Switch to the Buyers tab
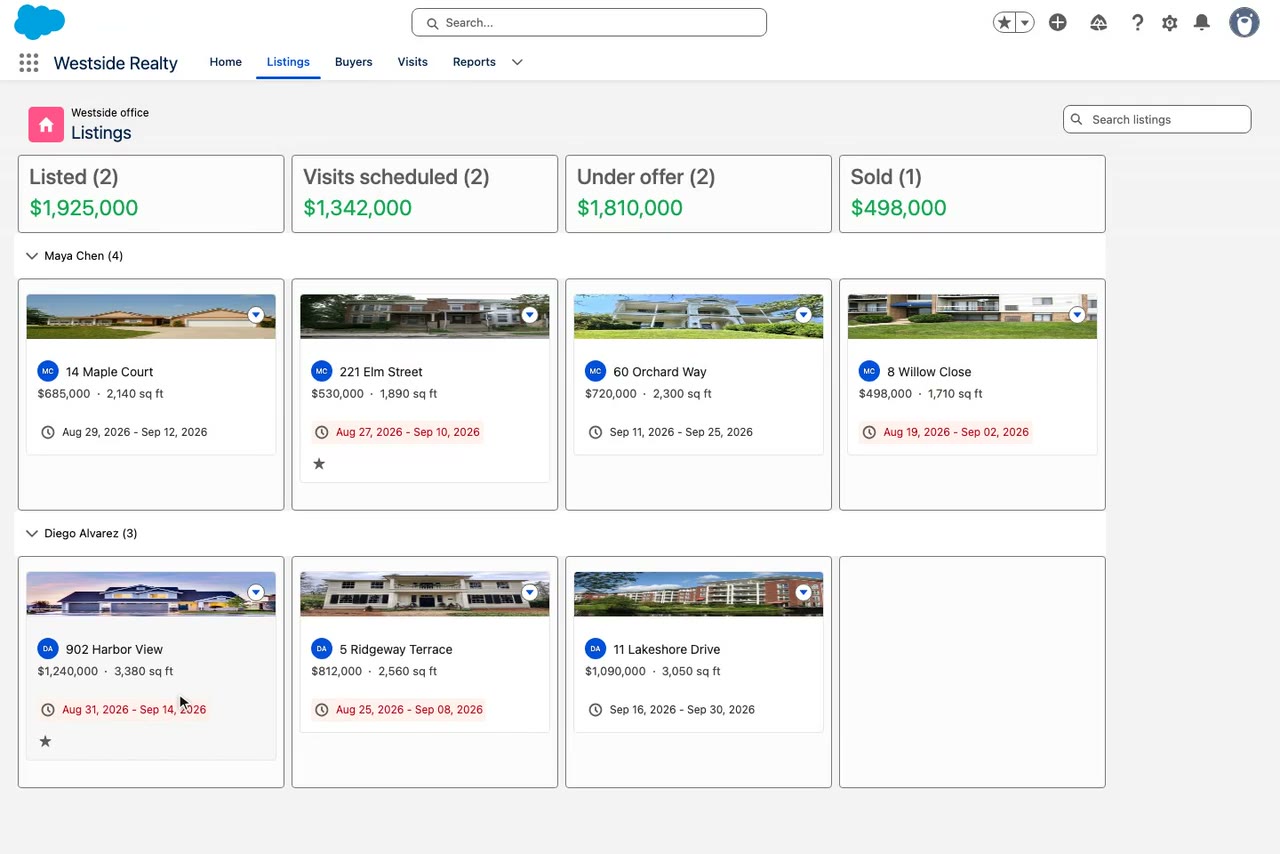The width and height of the screenshot is (1280, 854). 354,62
